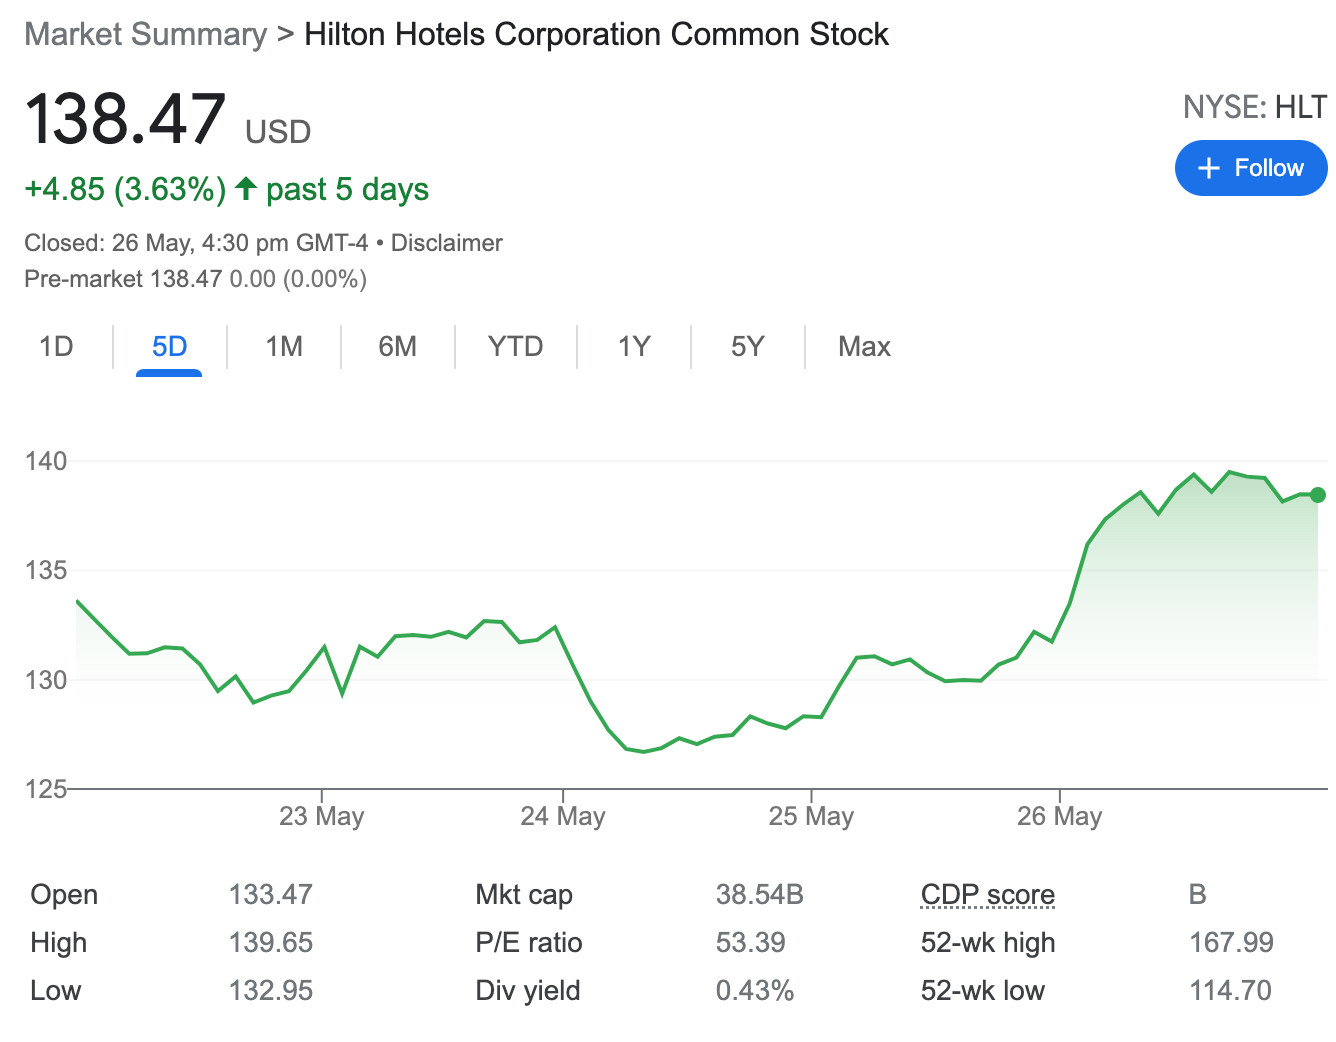The width and height of the screenshot is (1336, 1042).
Task: Click the 52-wk high label
Action: coord(988,942)
